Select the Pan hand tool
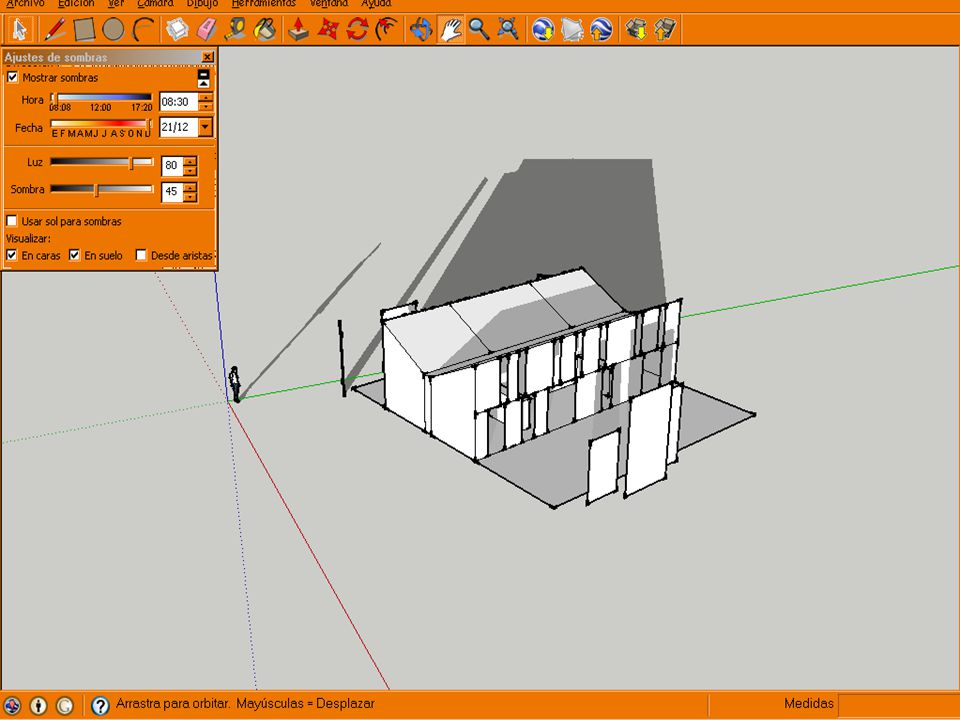The width and height of the screenshot is (960, 720). tap(451, 29)
